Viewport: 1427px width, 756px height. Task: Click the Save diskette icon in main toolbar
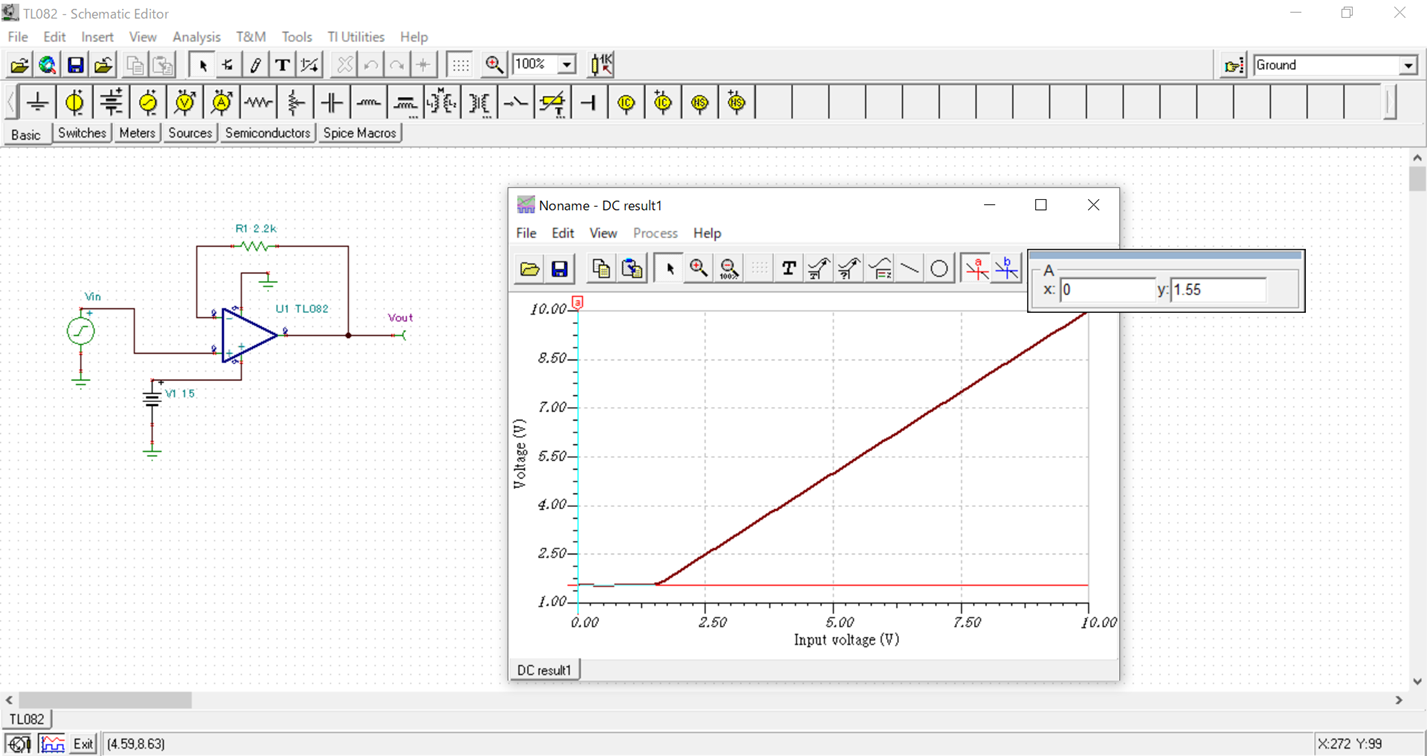tap(75, 65)
